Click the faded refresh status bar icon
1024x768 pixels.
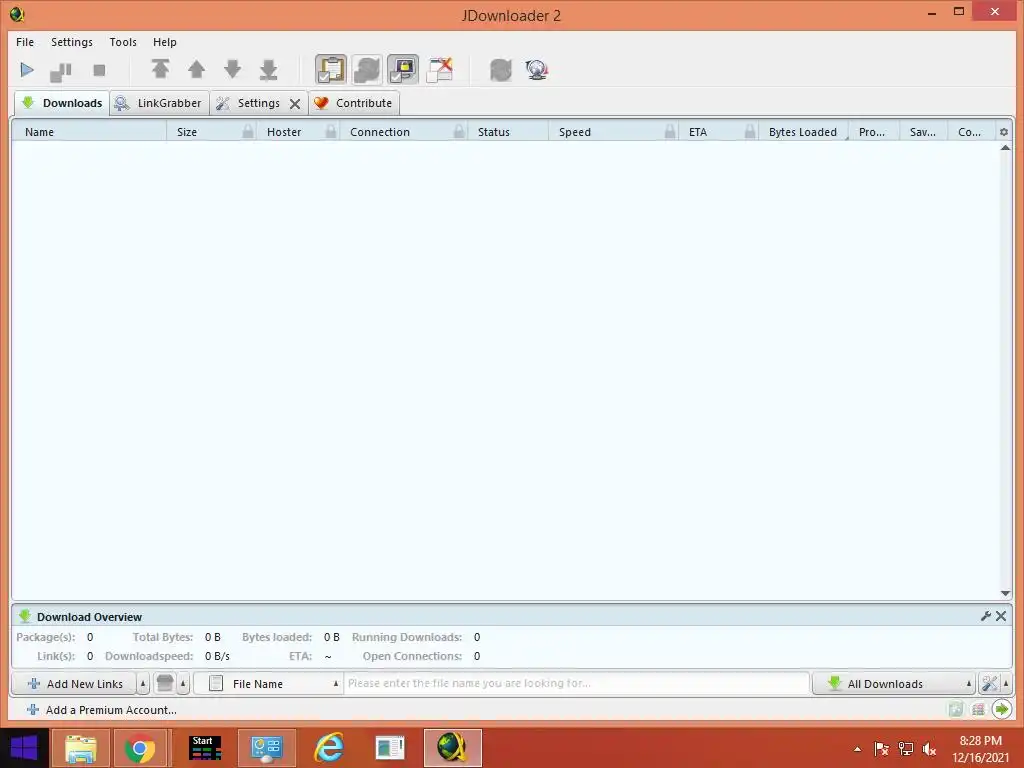tap(956, 709)
